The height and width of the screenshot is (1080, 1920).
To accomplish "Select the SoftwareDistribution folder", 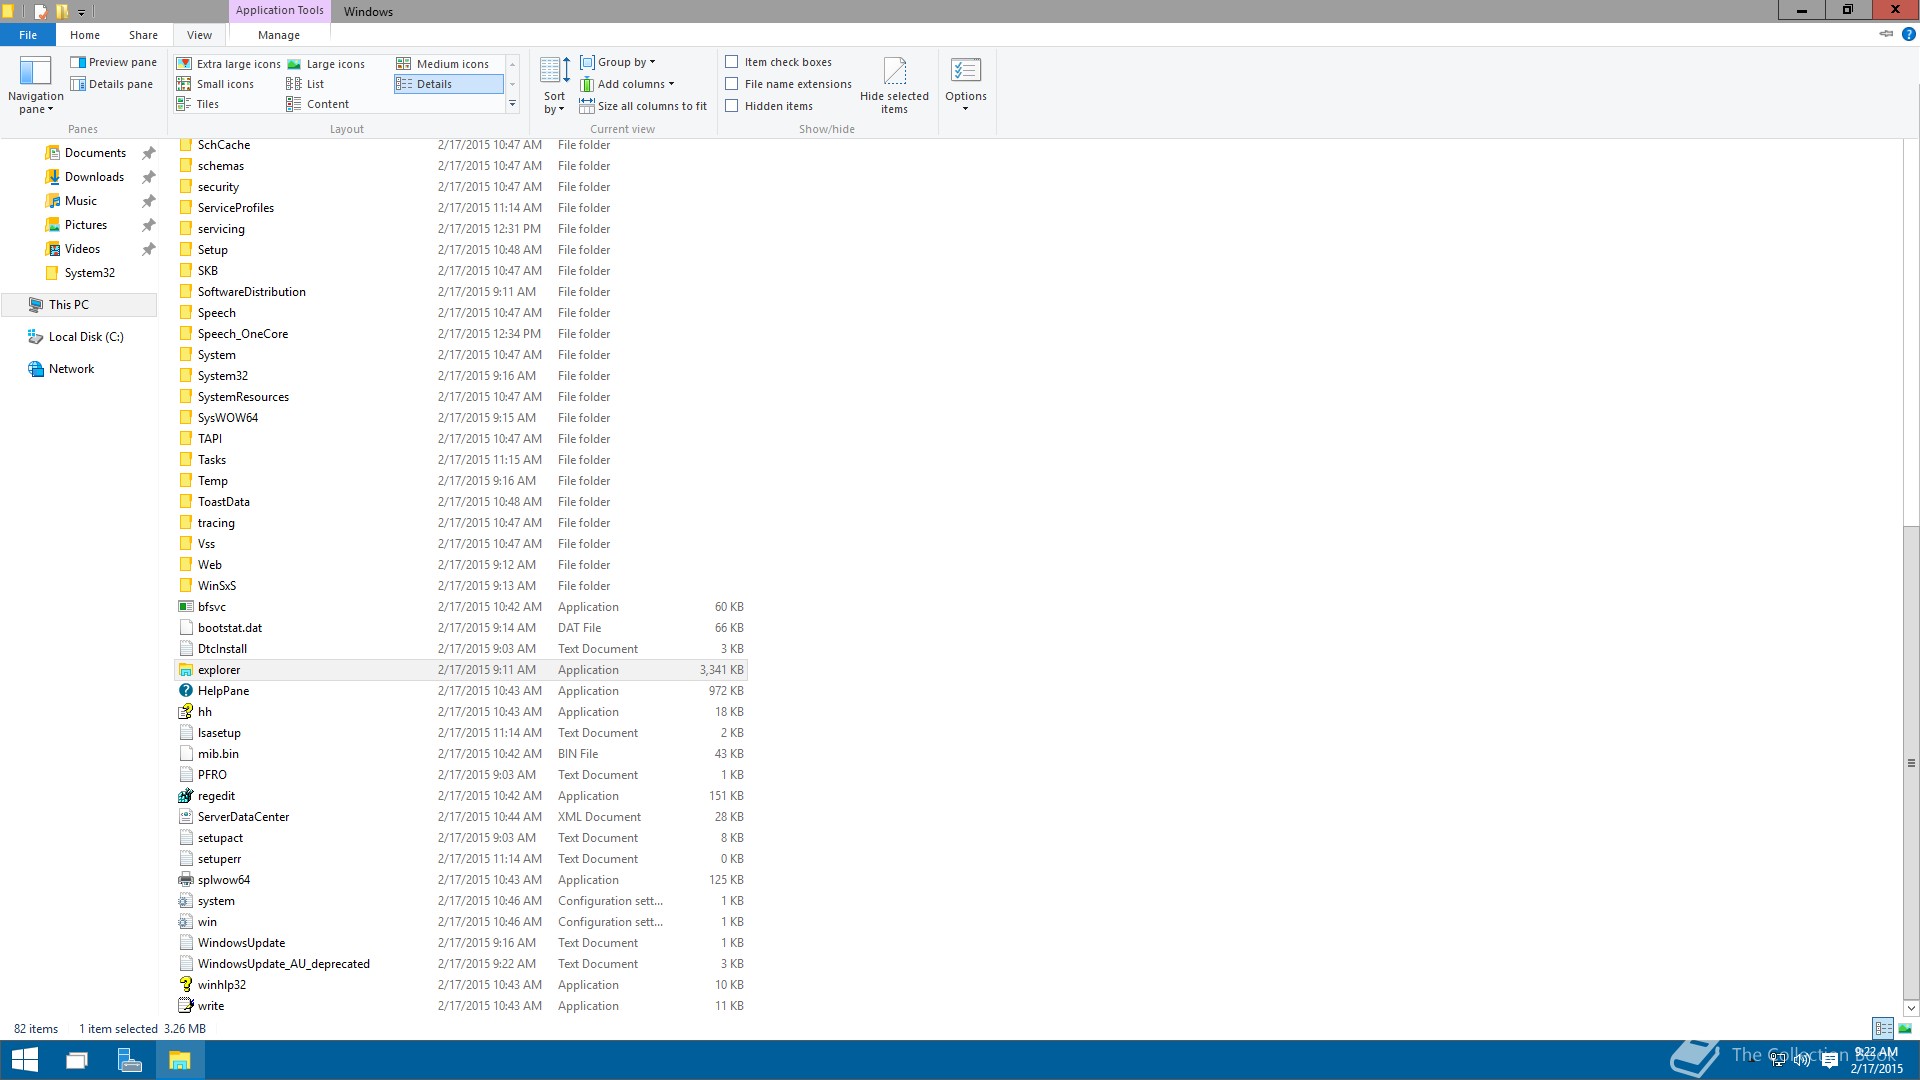I will tap(461, 292).
